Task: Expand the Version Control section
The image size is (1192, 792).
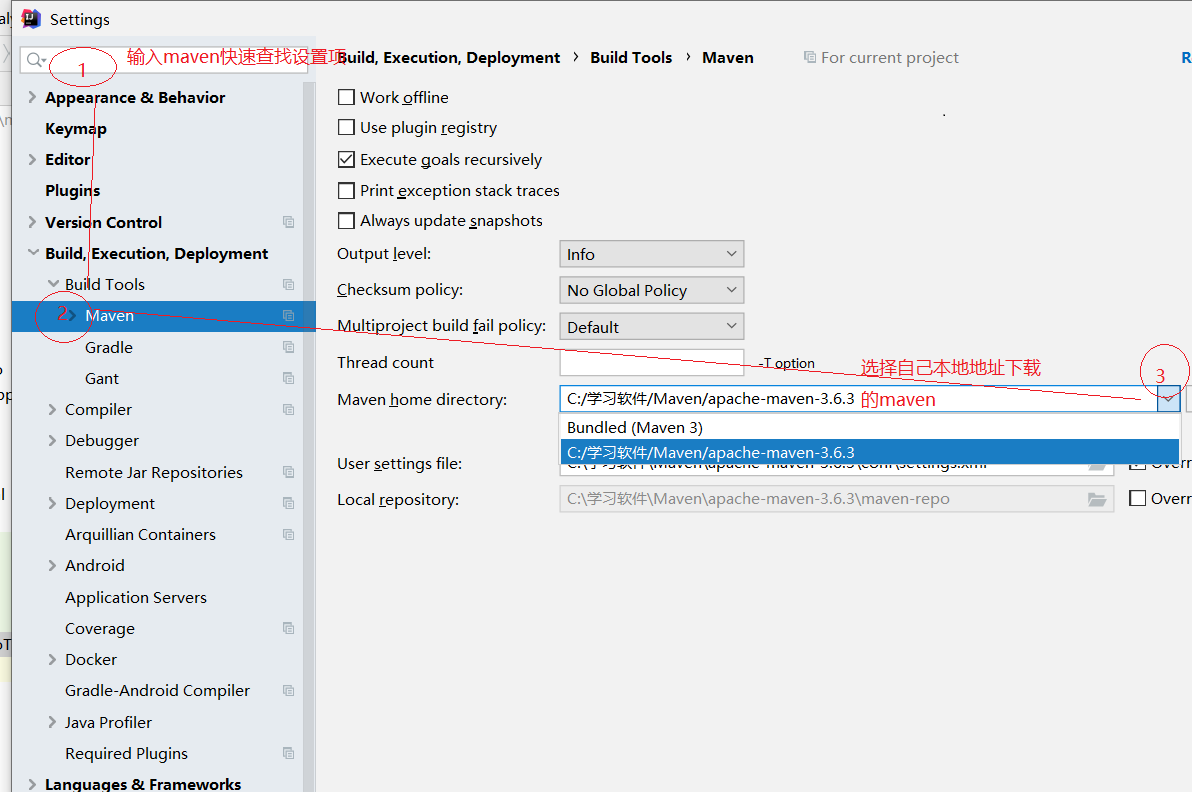Action: click(x=32, y=222)
